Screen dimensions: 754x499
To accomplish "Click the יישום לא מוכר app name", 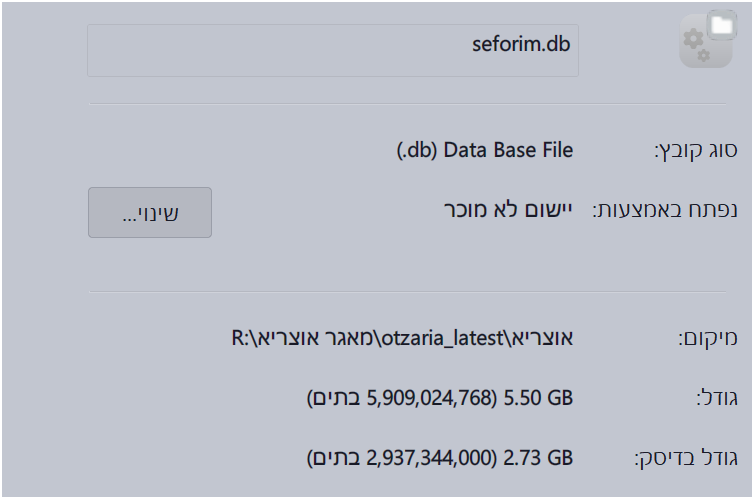I will 509,211.
